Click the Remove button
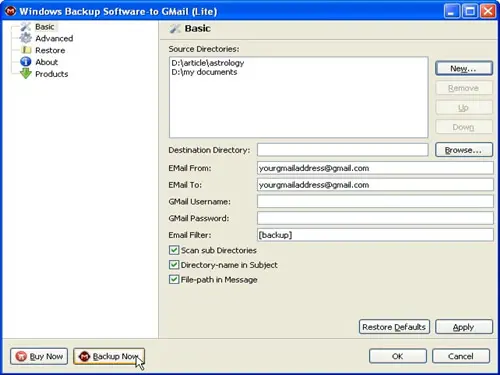 pyautogui.click(x=464, y=88)
